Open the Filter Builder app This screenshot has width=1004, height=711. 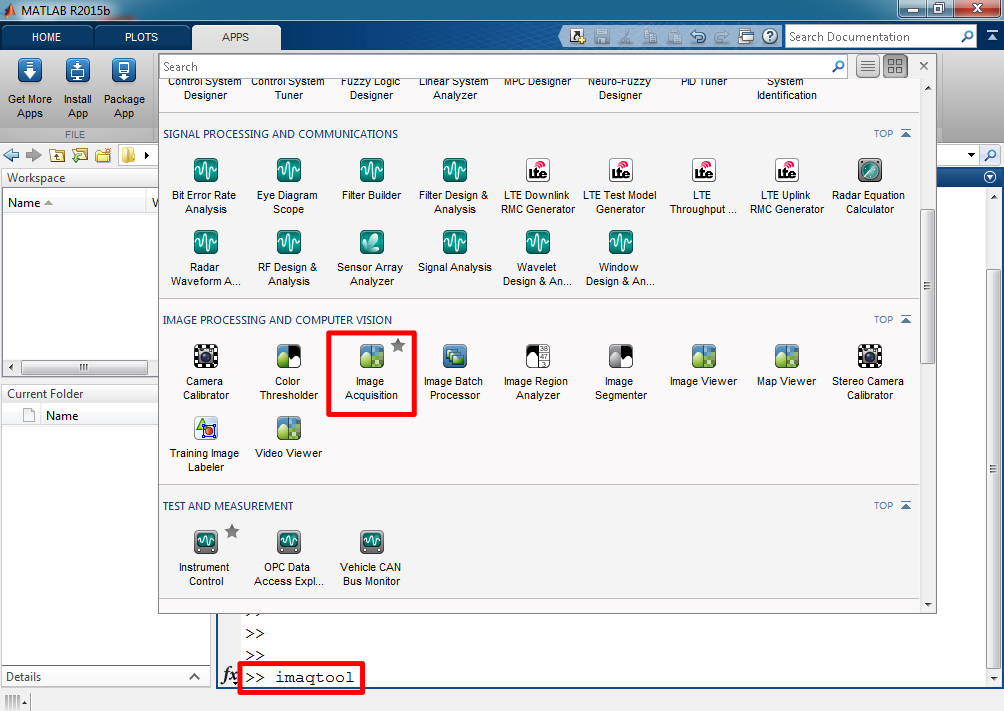[371, 180]
